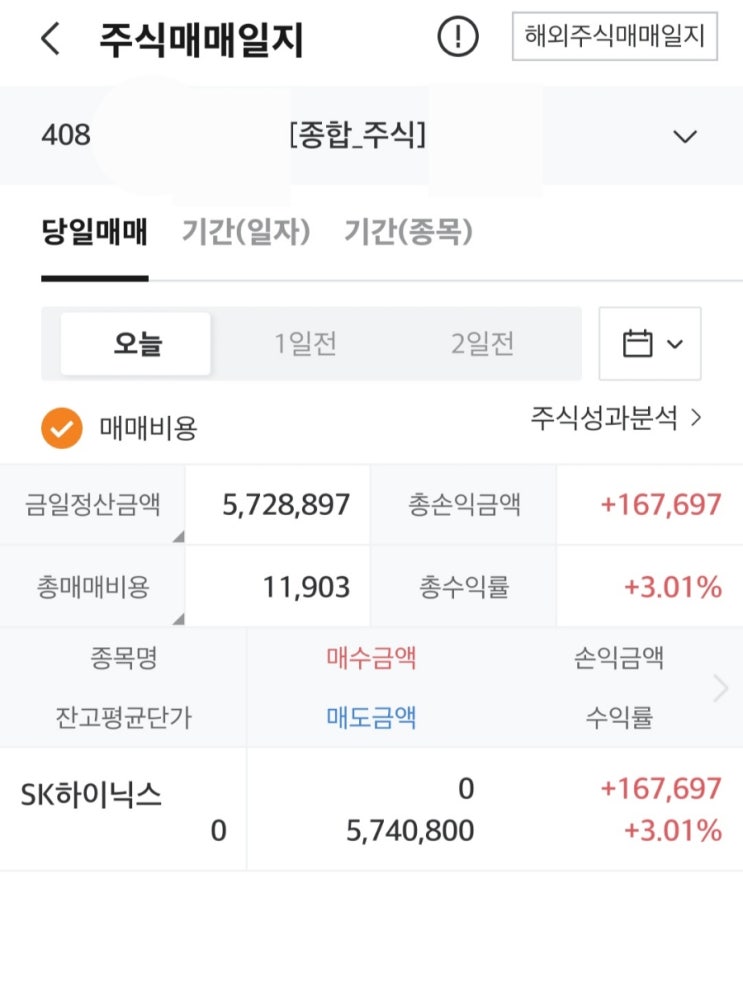Tap the corner triangle on 금일정산금액 cell
The height and width of the screenshot is (1002, 743).
(x=179, y=537)
